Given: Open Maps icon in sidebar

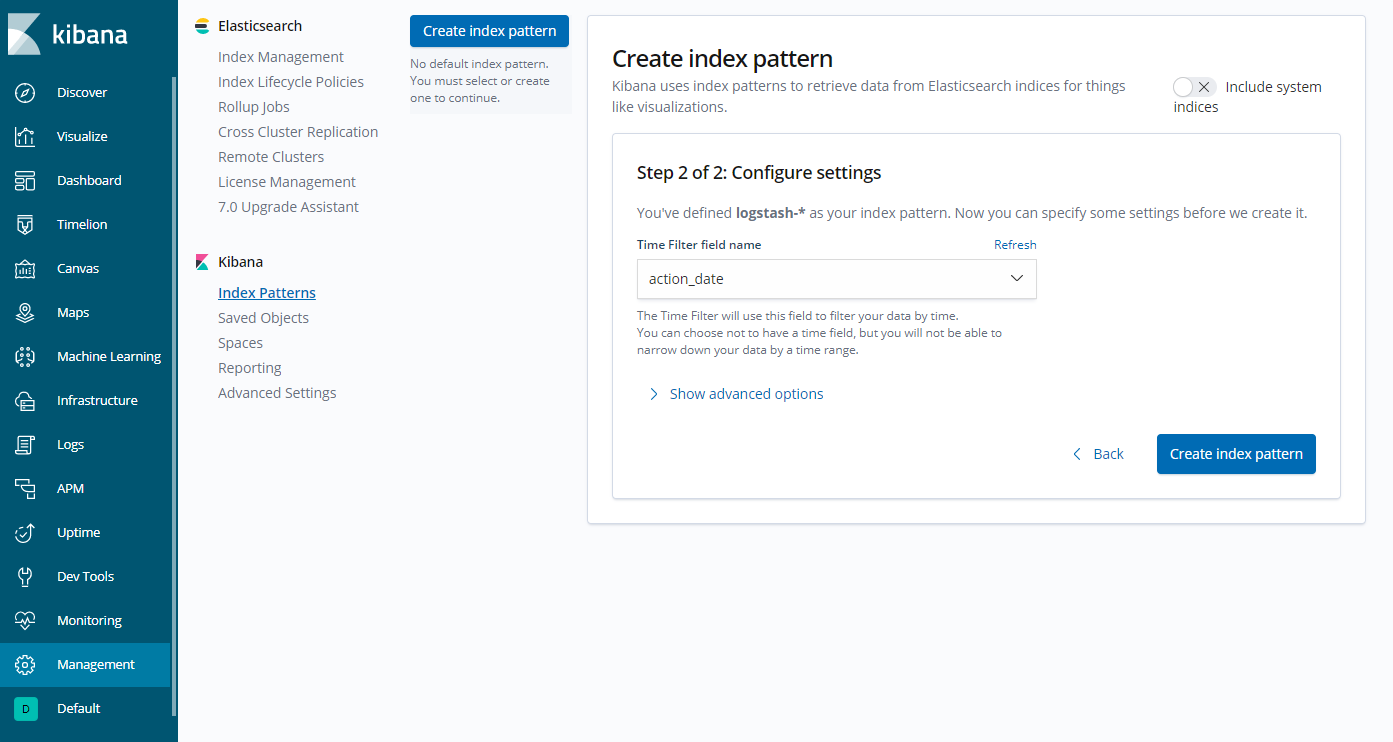Looking at the screenshot, I should (x=26, y=312).
